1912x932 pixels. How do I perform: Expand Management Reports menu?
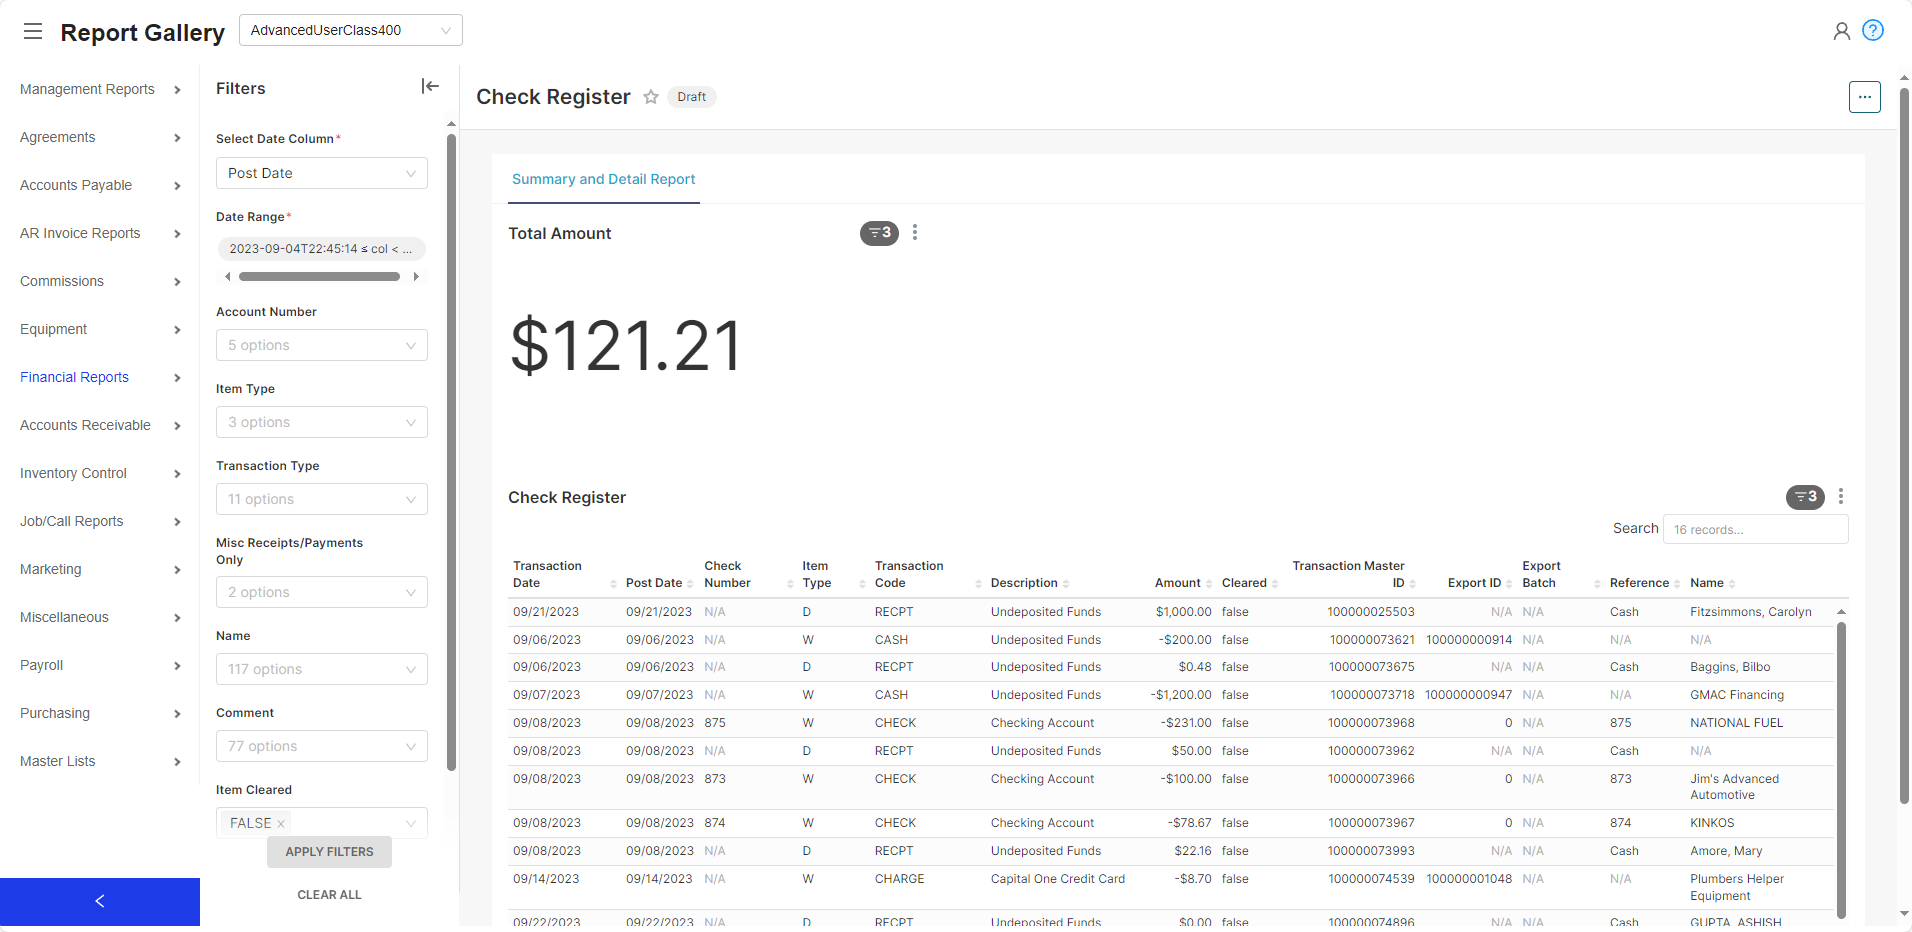[x=100, y=89]
